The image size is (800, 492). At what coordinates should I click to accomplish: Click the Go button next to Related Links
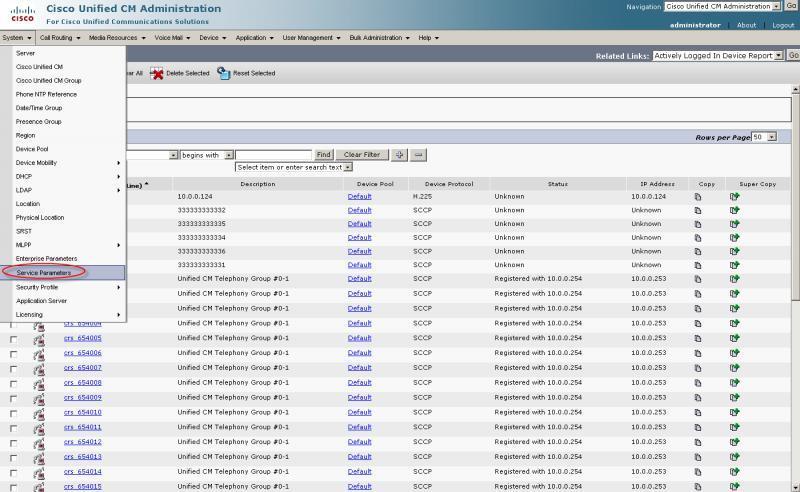point(793,55)
